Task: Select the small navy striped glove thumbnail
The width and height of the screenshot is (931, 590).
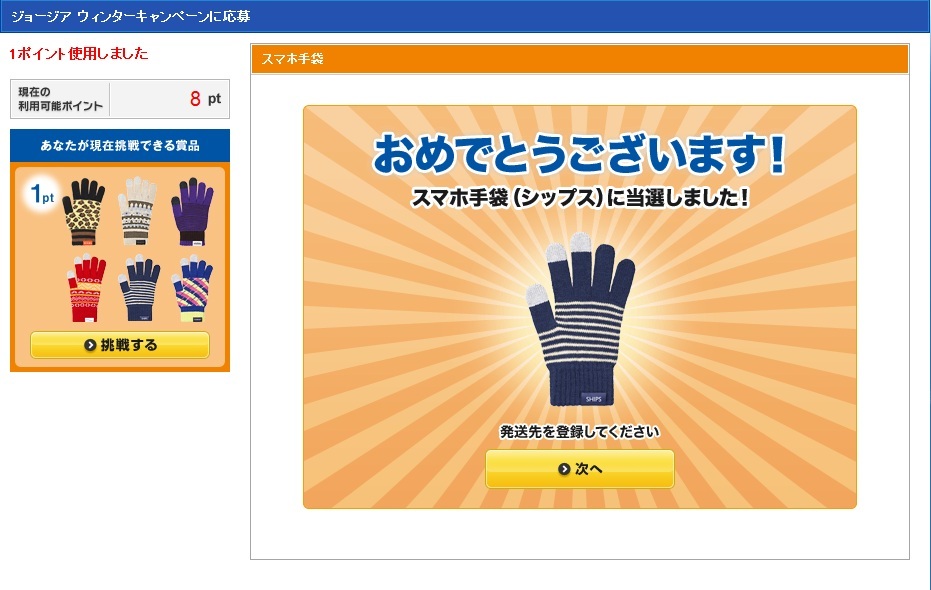Action: pyautogui.click(x=139, y=288)
